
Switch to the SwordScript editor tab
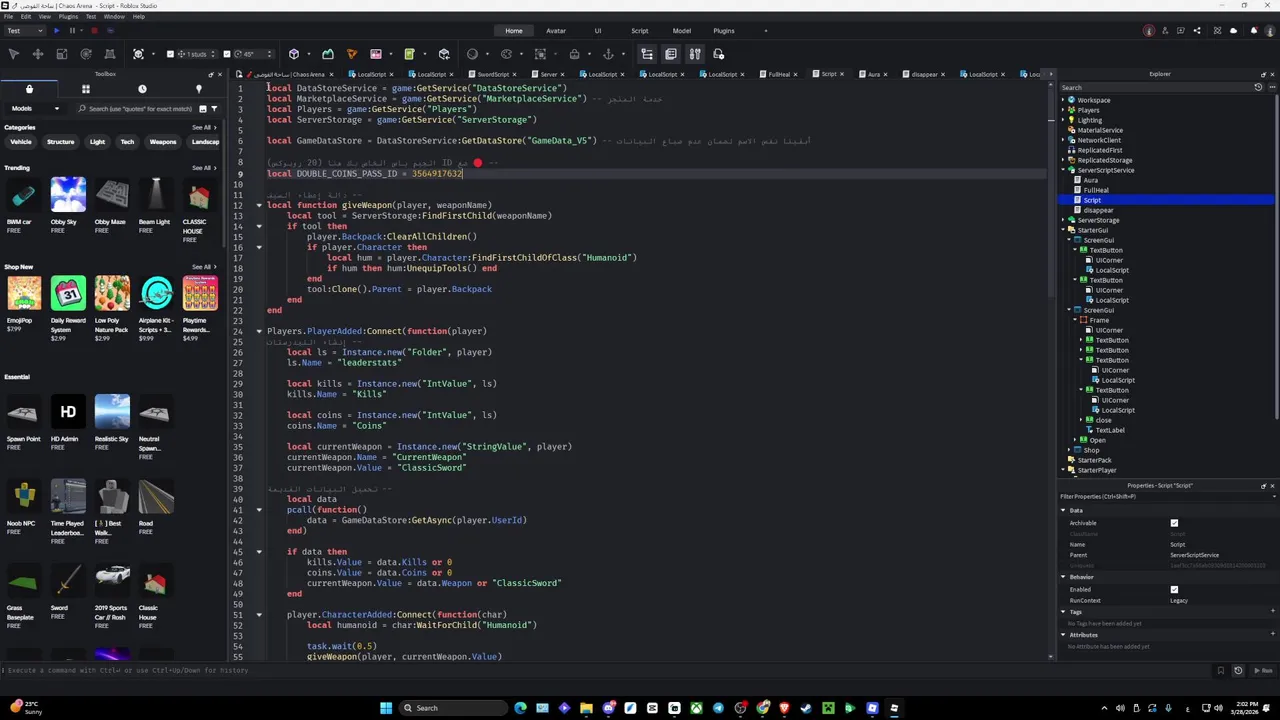click(493, 74)
